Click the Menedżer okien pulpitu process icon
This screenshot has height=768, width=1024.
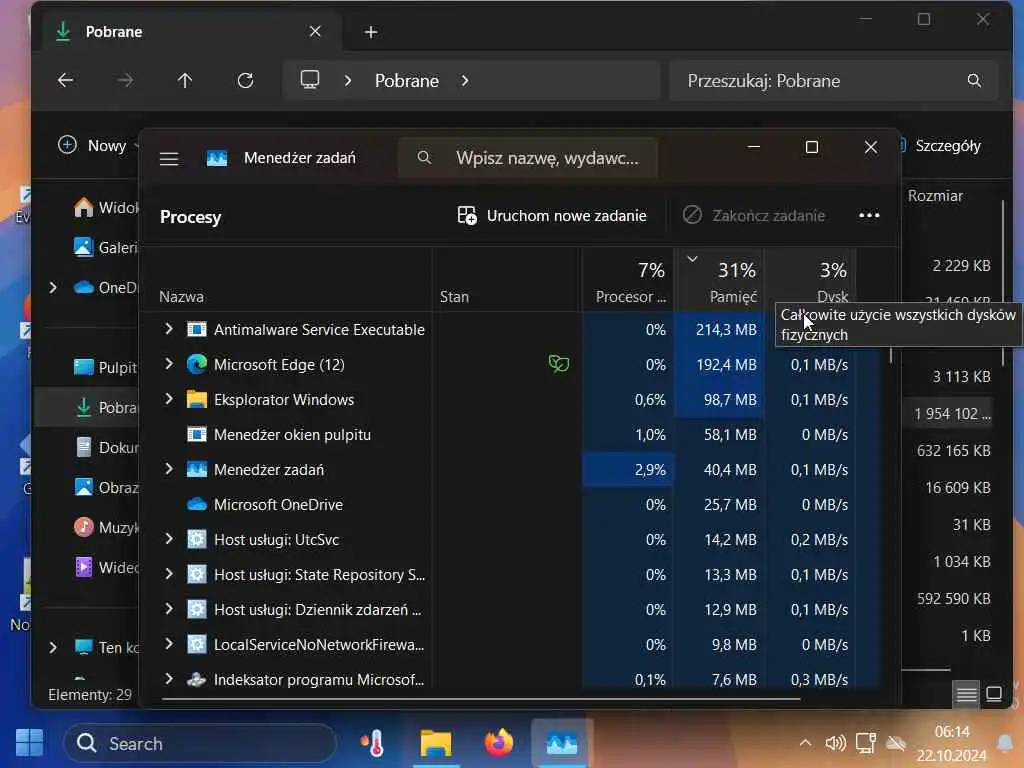pyautogui.click(x=197, y=434)
